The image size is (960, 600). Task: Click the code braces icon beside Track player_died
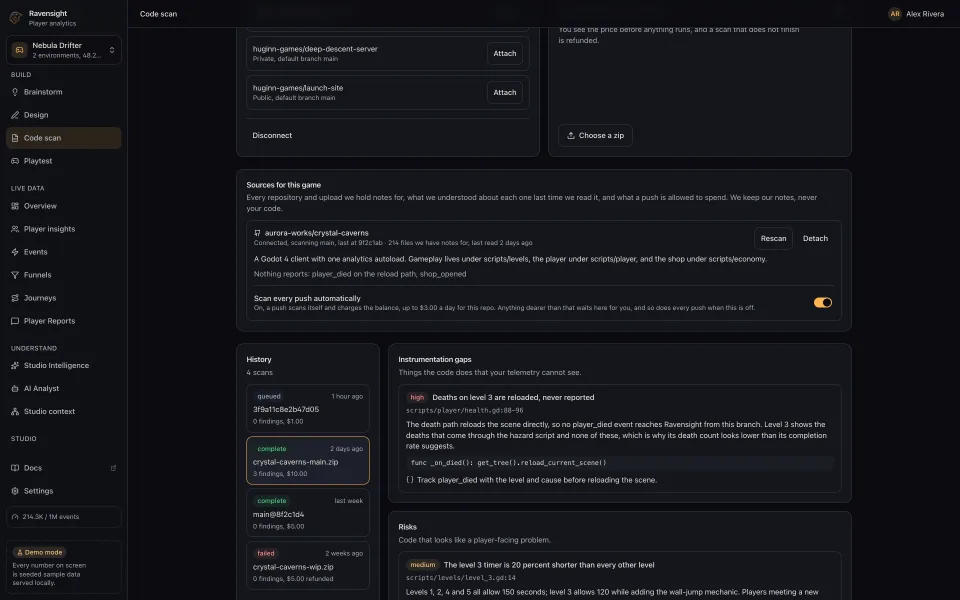[x=410, y=480]
